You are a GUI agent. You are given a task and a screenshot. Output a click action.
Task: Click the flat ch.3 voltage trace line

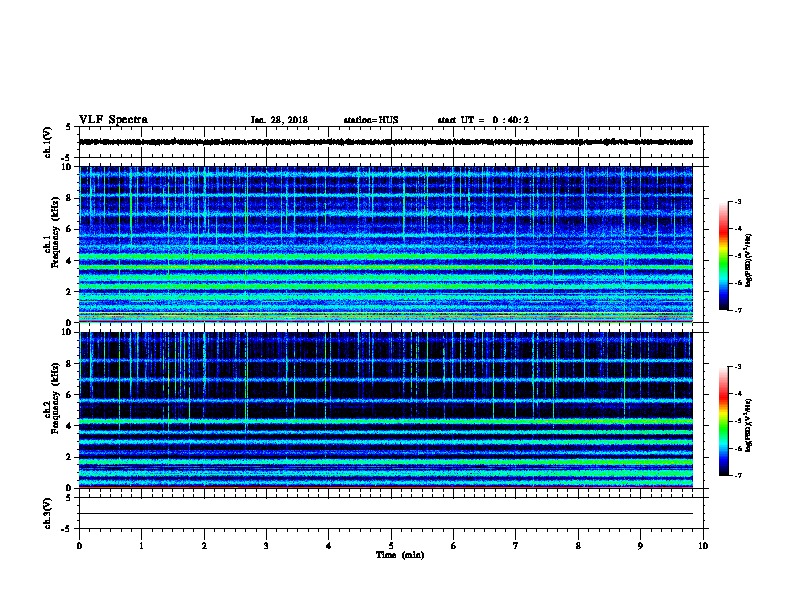coord(386,514)
